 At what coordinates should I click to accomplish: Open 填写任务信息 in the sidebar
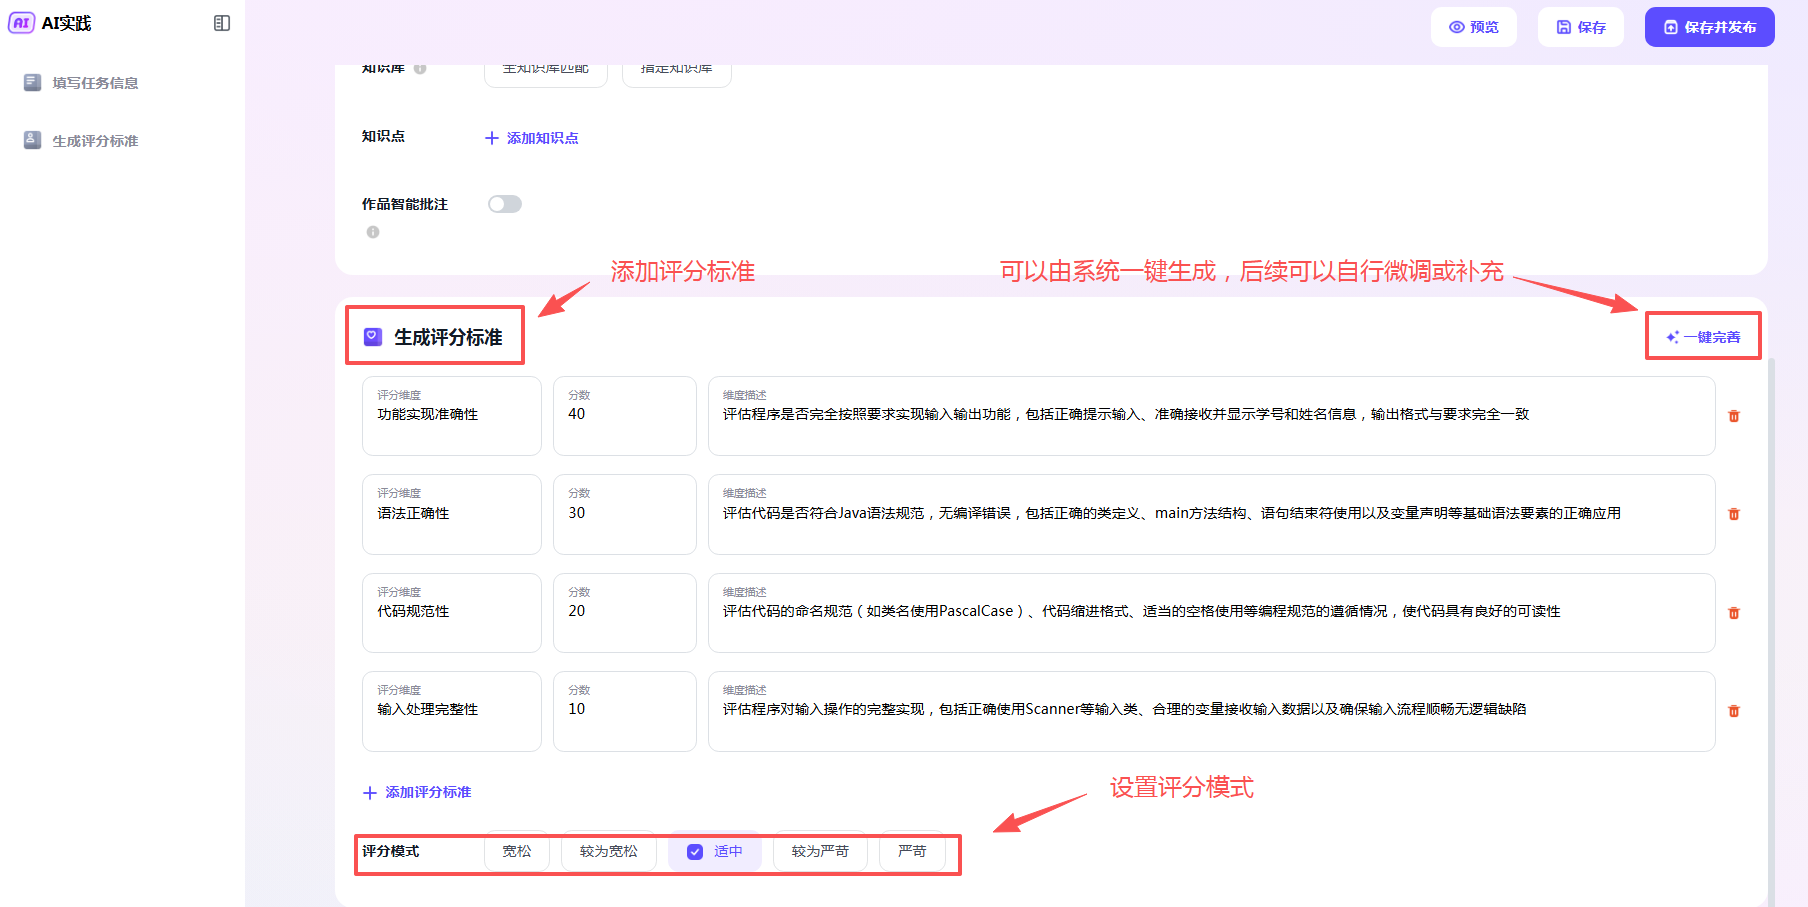95,83
